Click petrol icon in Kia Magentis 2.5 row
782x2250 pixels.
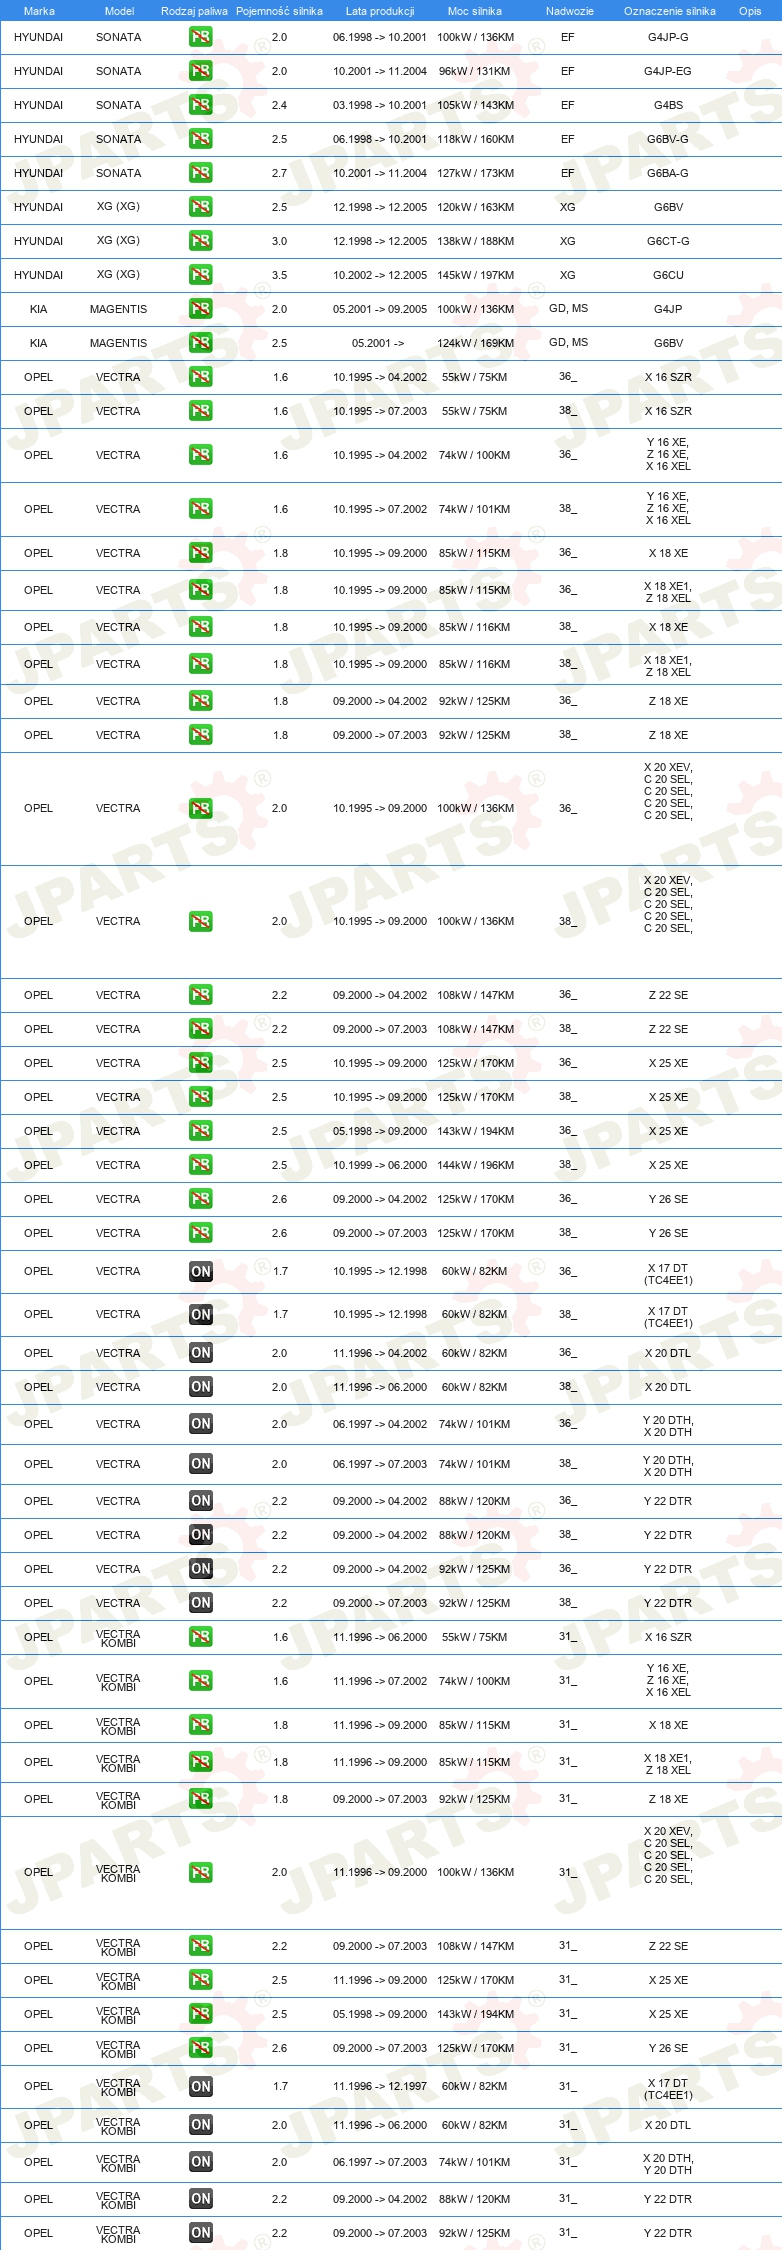[x=200, y=343]
